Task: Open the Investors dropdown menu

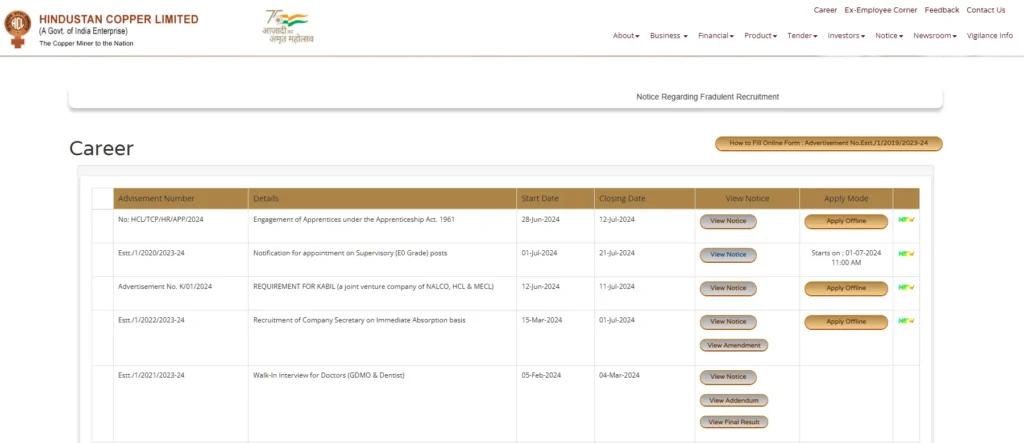Action: (x=846, y=36)
